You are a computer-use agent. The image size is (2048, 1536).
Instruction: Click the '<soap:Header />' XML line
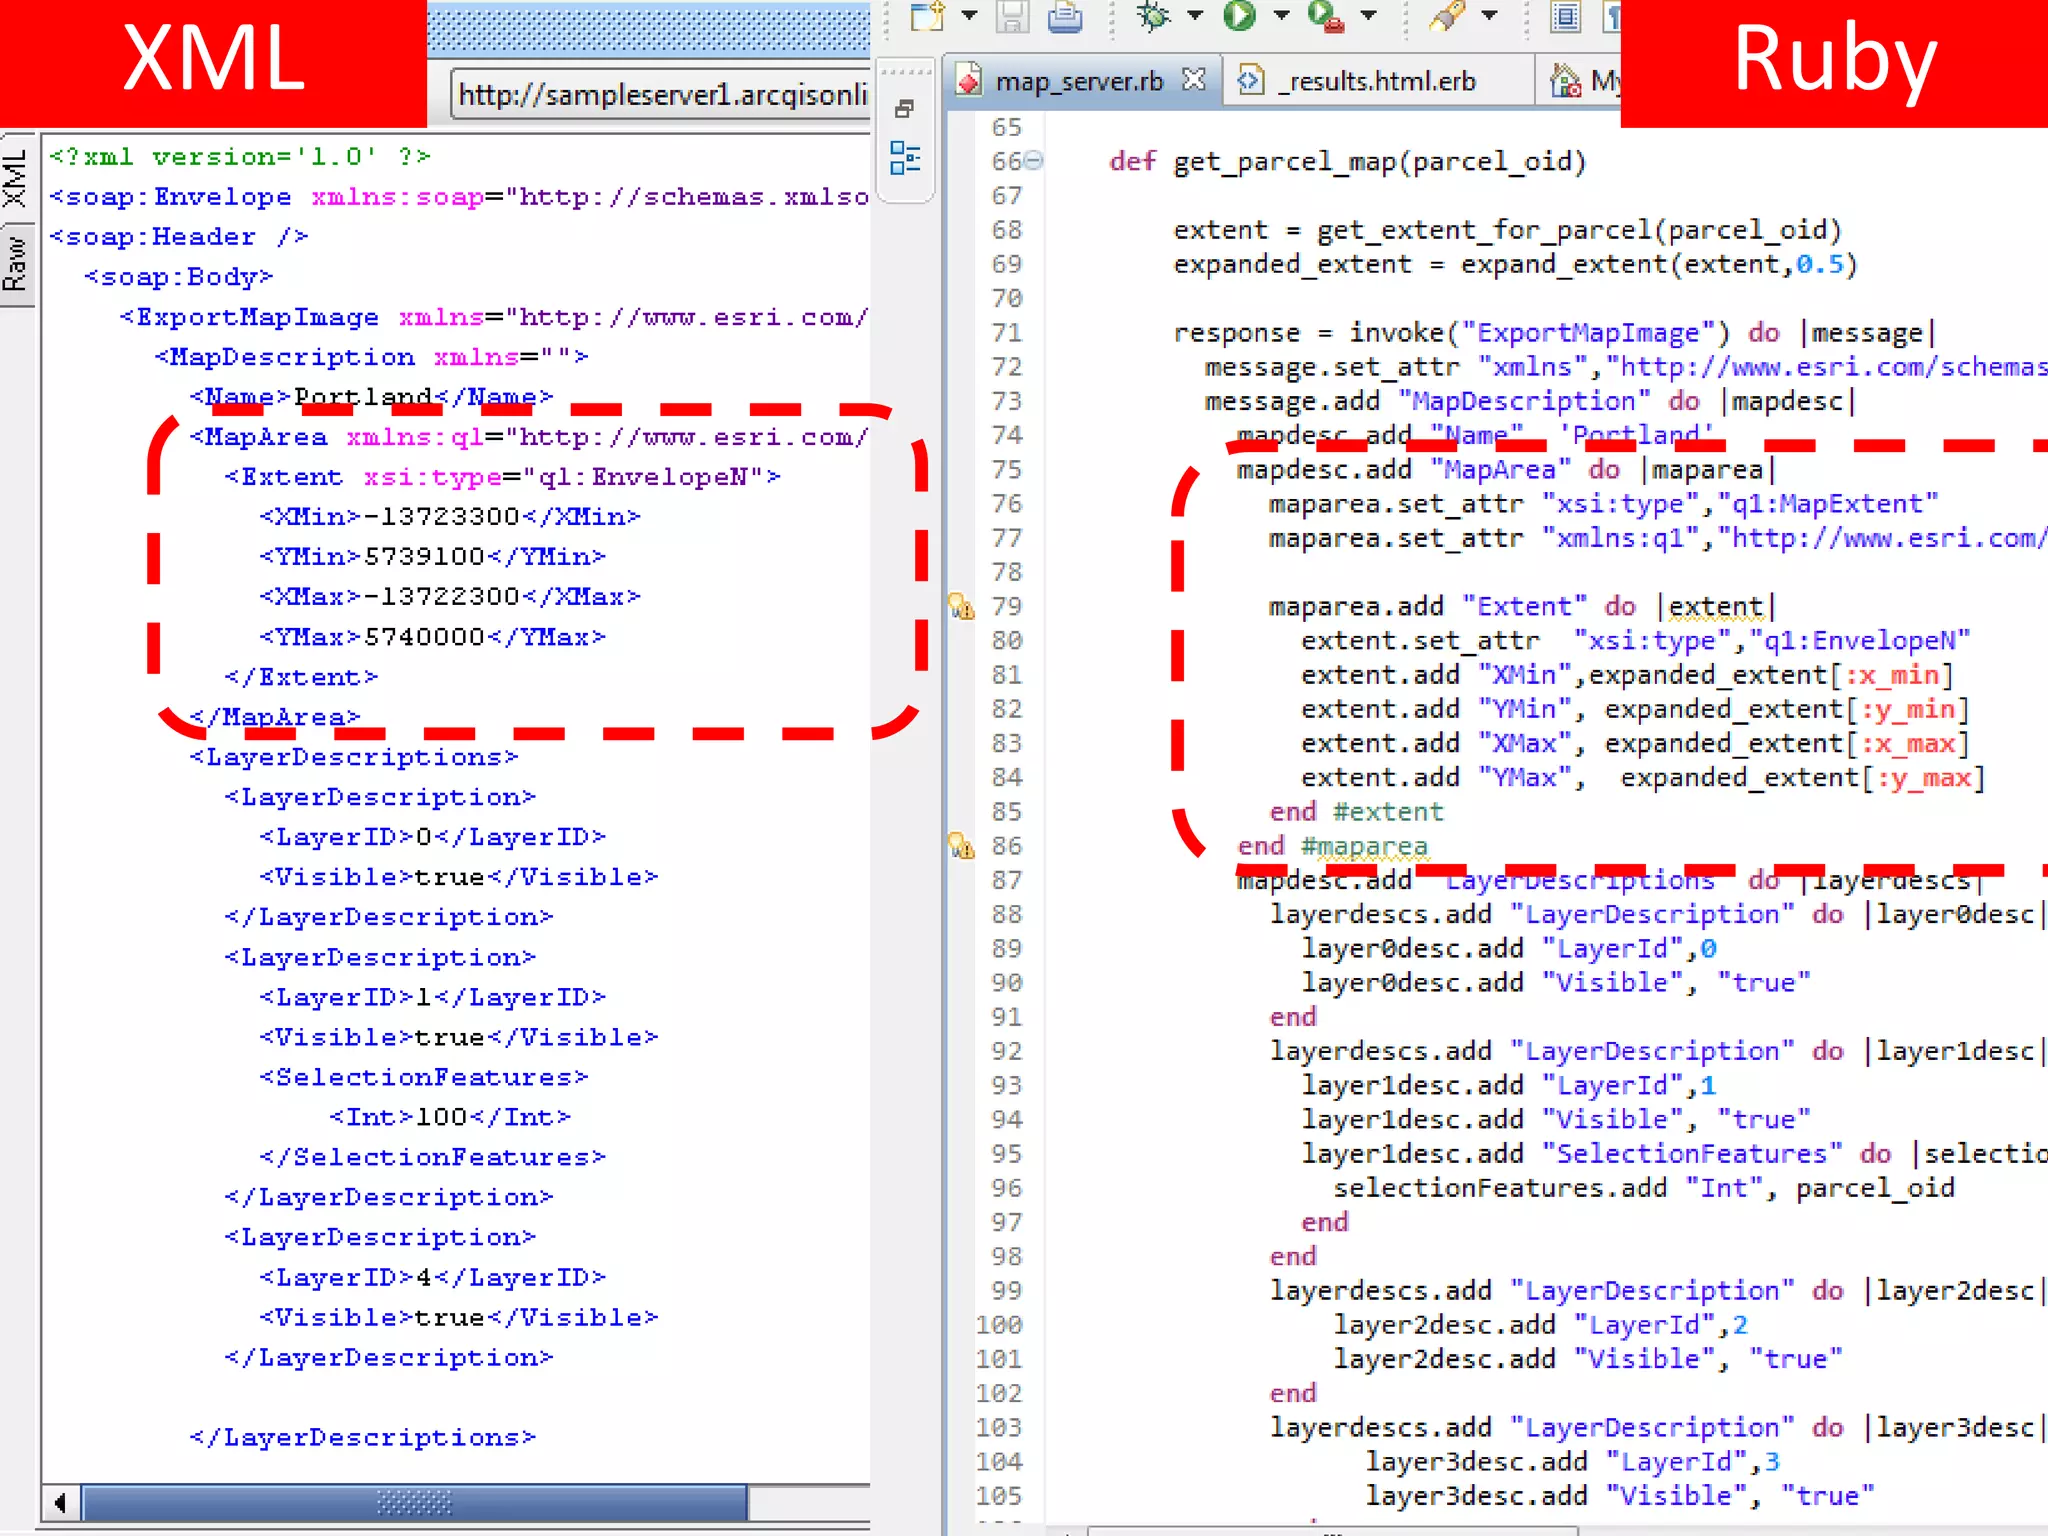click(180, 237)
